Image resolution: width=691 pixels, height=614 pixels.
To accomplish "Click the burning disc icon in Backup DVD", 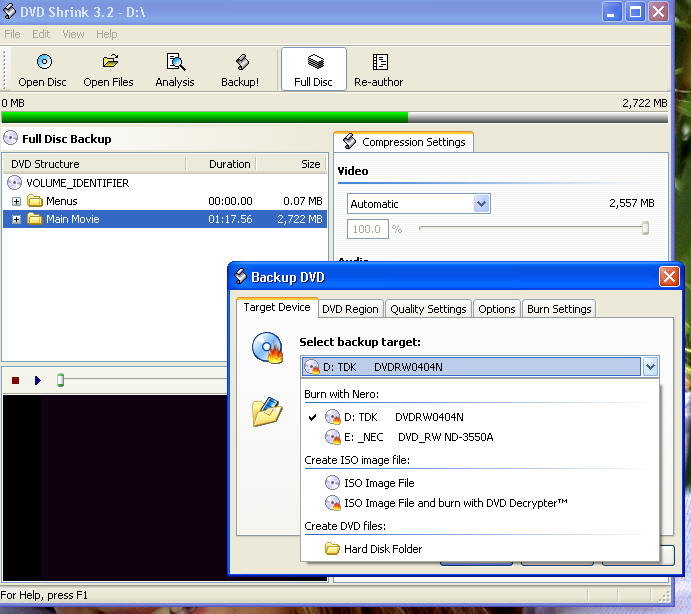I will click(267, 348).
